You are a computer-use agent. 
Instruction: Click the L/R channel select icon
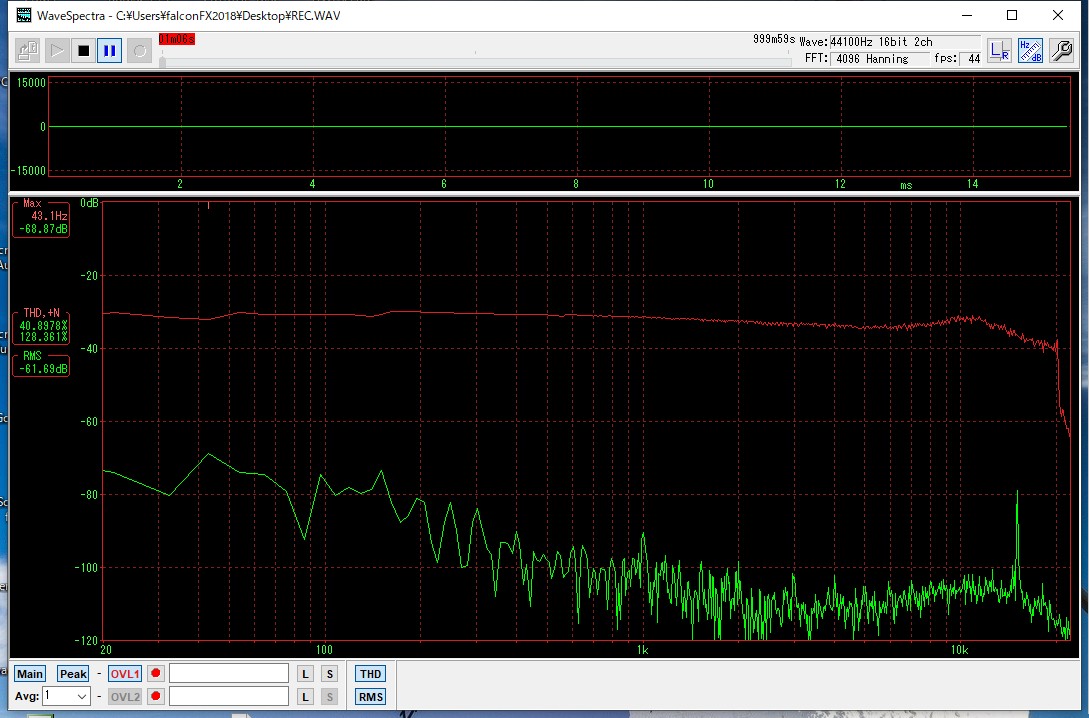point(999,51)
